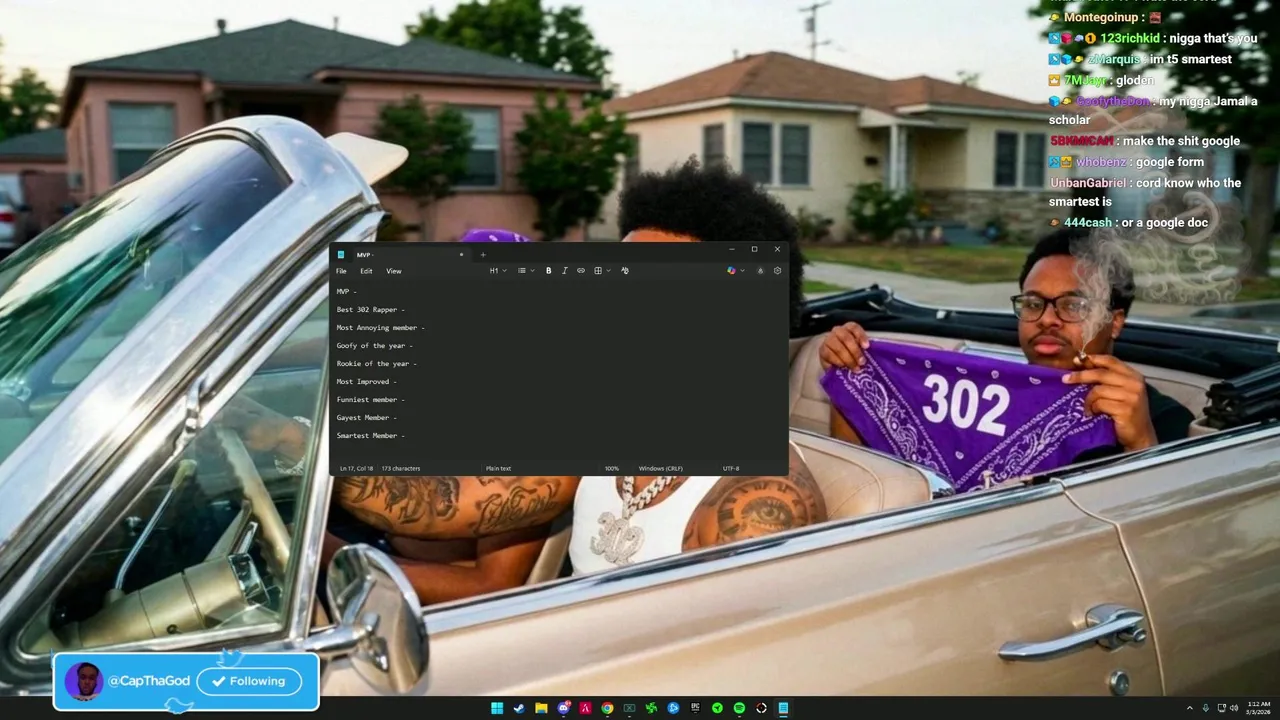Click the Ln 17, Col 18 status

[x=356, y=468]
